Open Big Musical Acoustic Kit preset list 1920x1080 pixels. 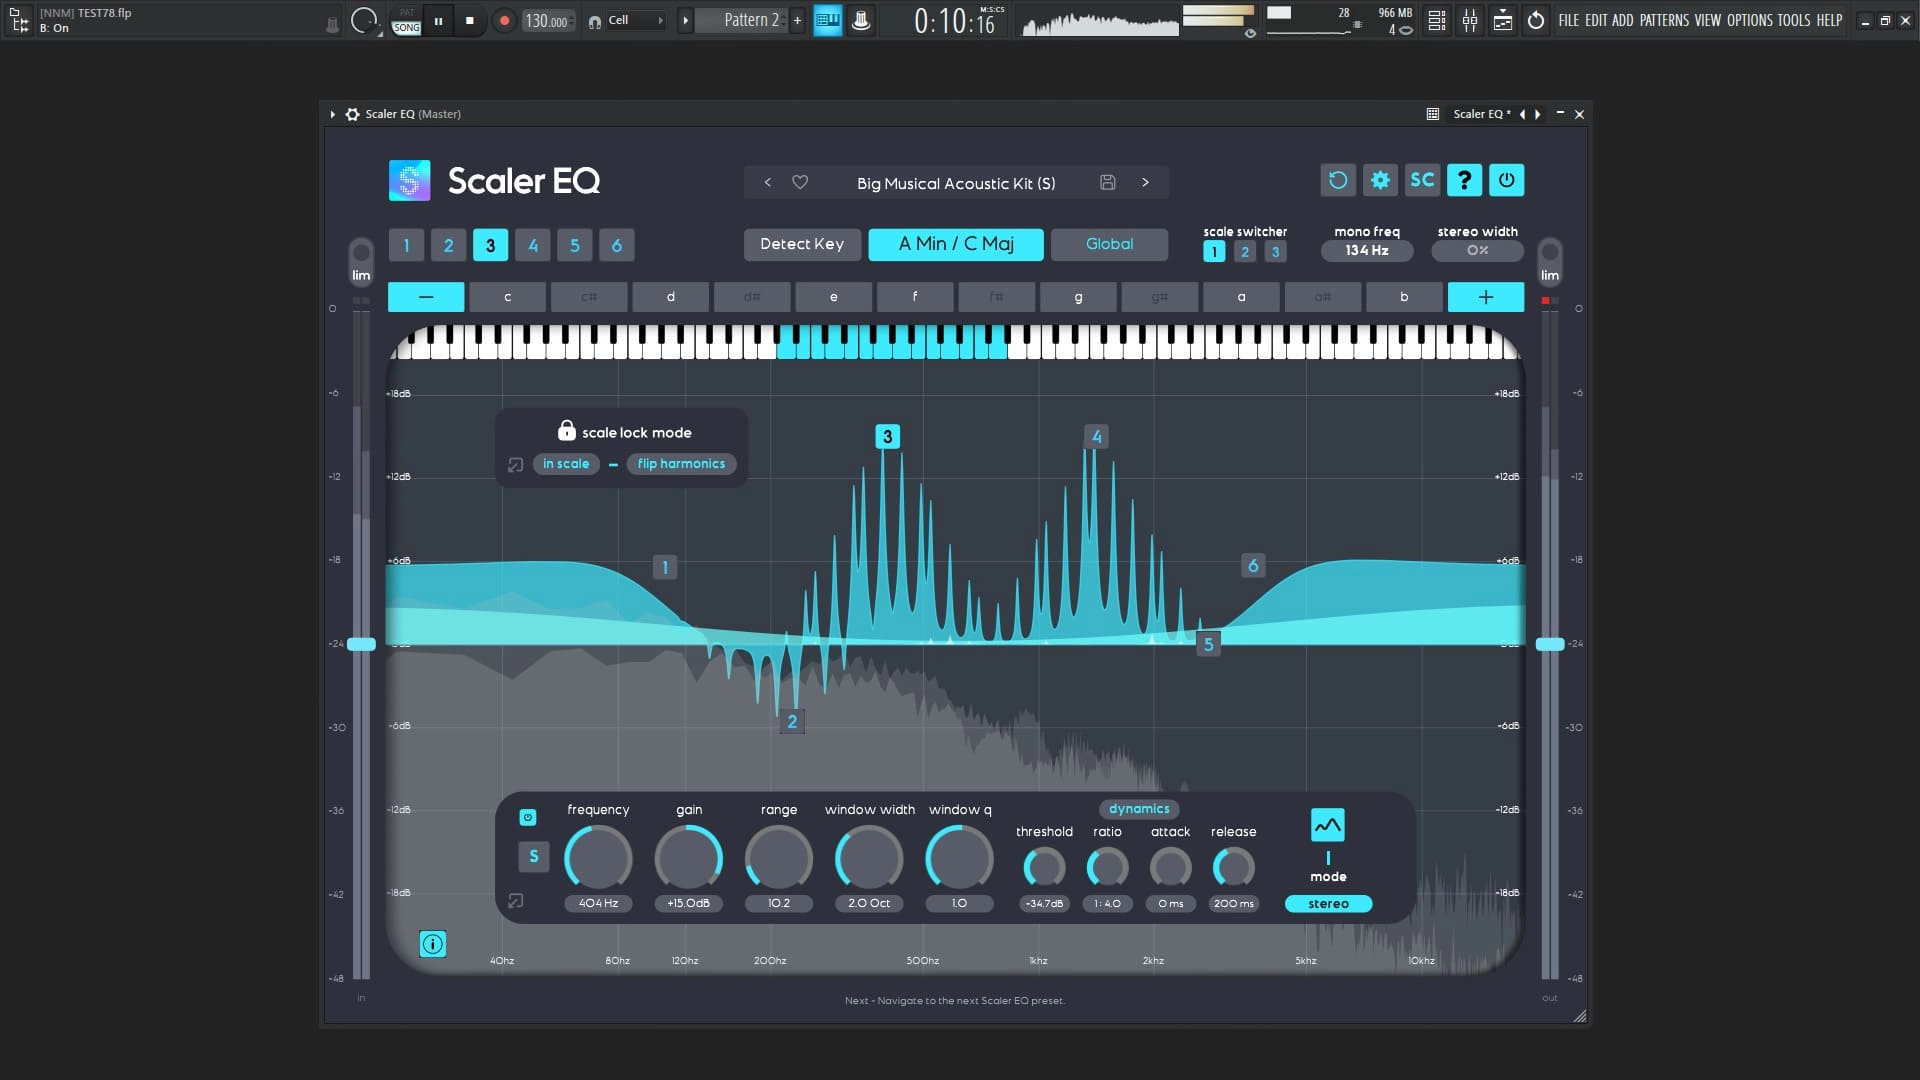[955, 183]
